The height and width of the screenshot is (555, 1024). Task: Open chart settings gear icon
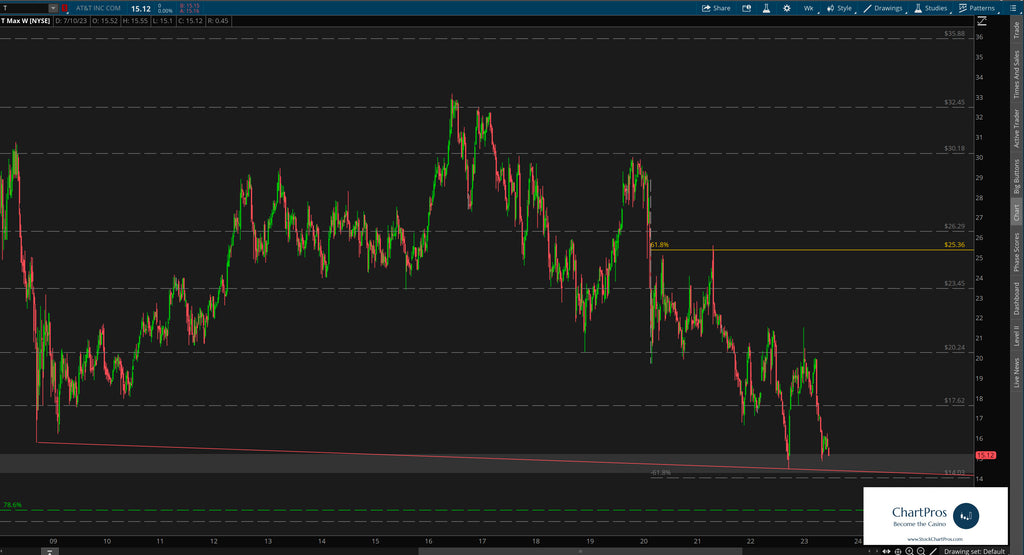tap(786, 8)
